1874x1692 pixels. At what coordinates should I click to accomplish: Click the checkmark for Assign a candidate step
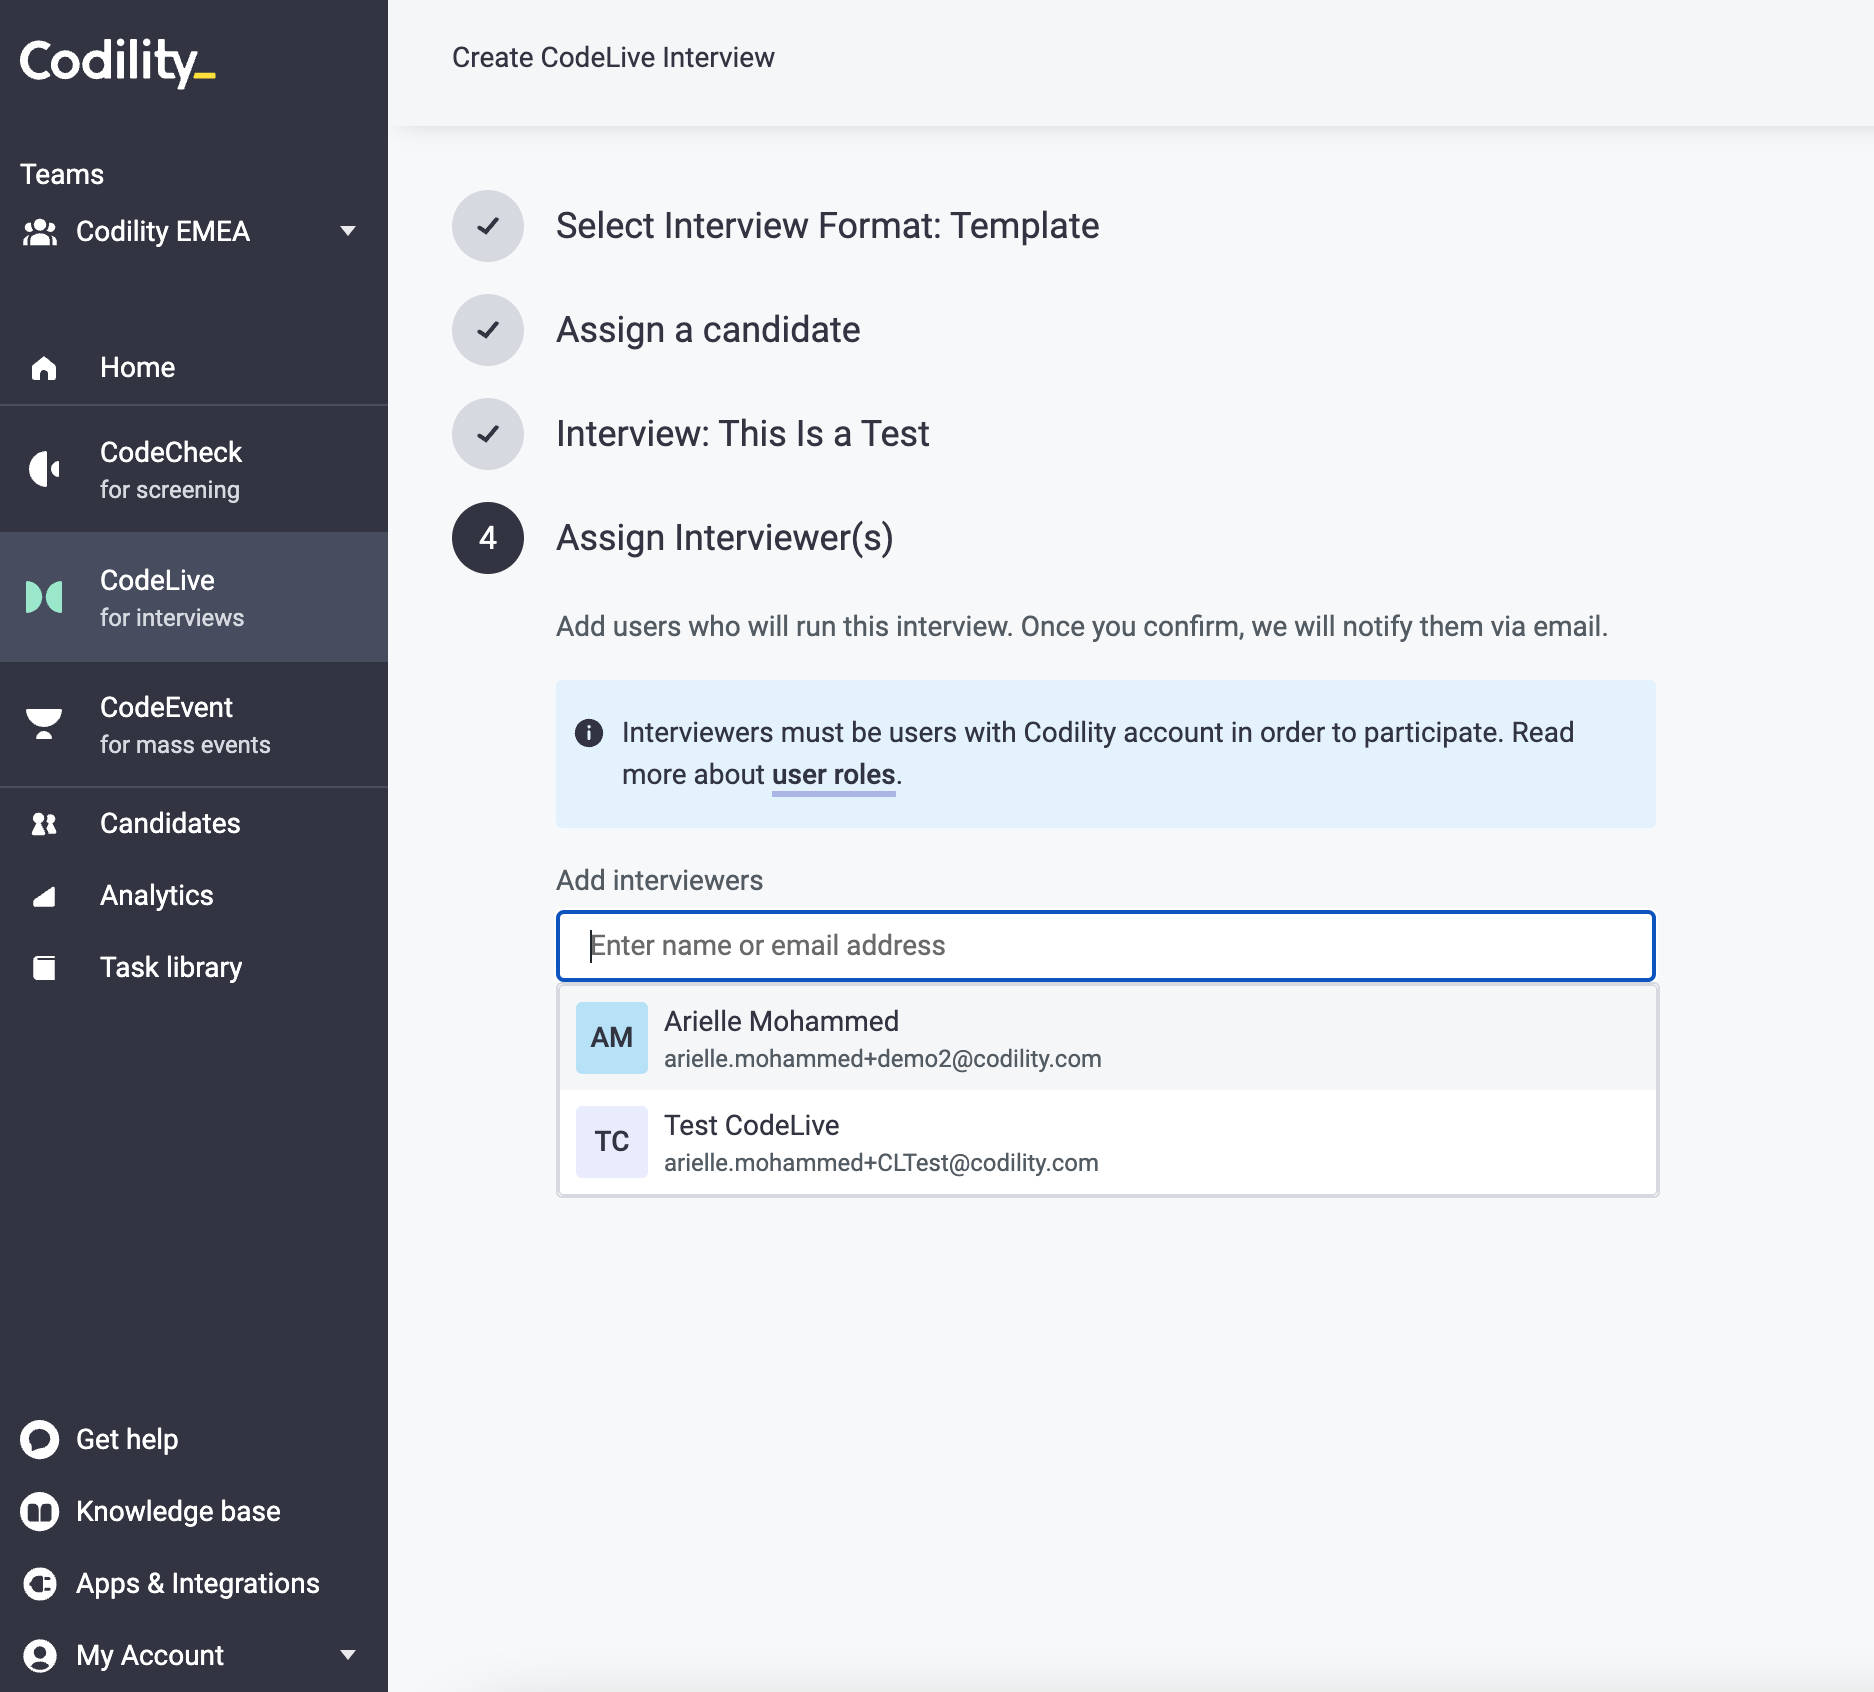point(488,330)
